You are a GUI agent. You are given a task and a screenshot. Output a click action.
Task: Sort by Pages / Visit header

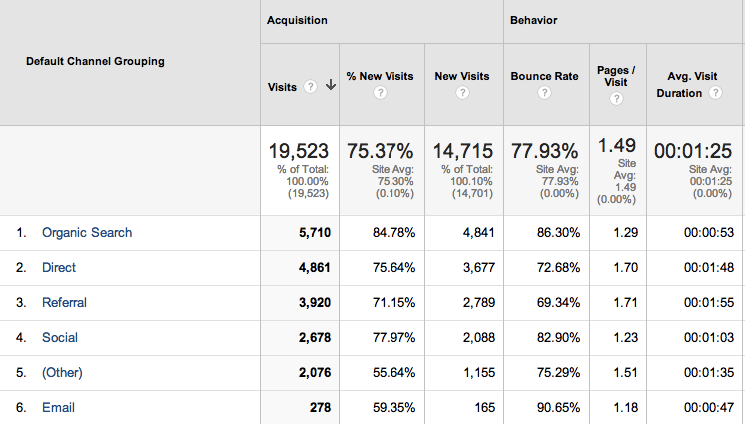(x=616, y=76)
